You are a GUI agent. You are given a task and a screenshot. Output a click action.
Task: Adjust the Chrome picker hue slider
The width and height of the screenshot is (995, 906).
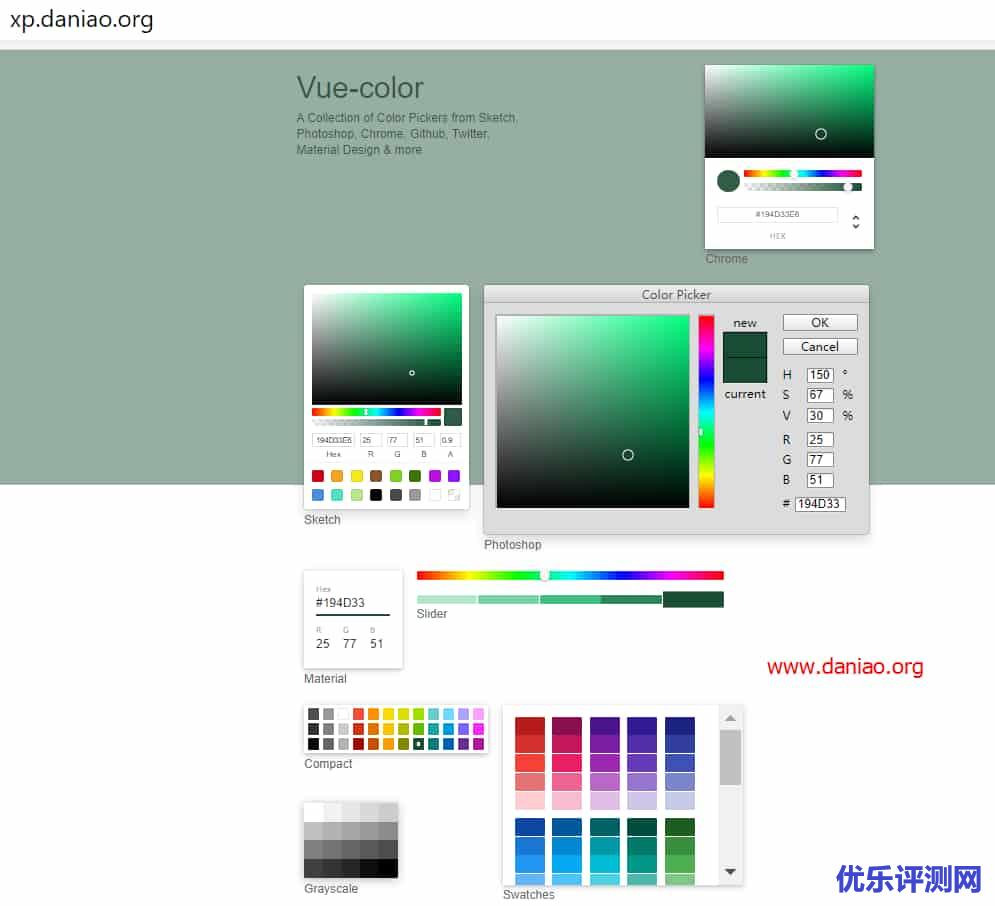[803, 173]
